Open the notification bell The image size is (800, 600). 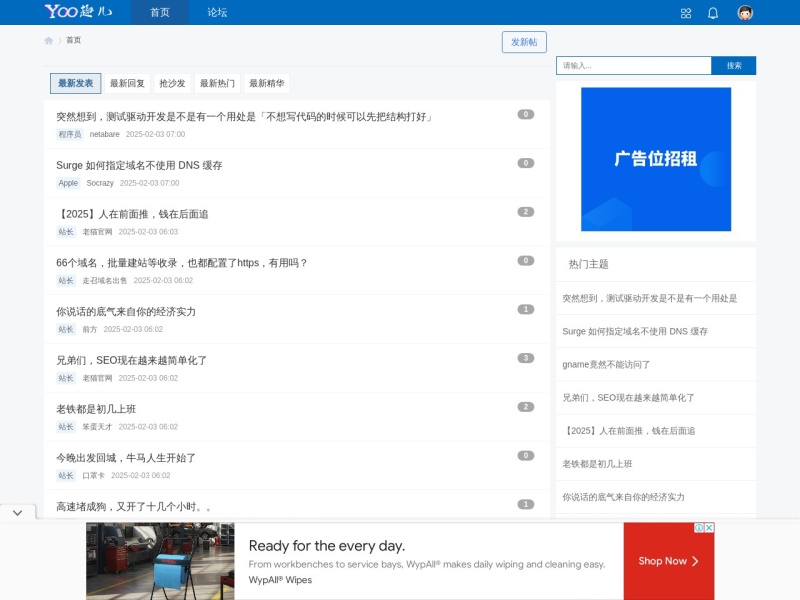click(713, 13)
